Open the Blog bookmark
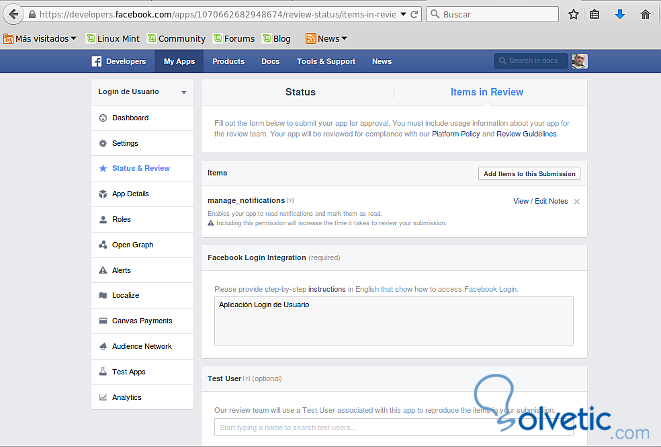Image resolution: width=661 pixels, height=447 pixels. [x=276, y=39]
